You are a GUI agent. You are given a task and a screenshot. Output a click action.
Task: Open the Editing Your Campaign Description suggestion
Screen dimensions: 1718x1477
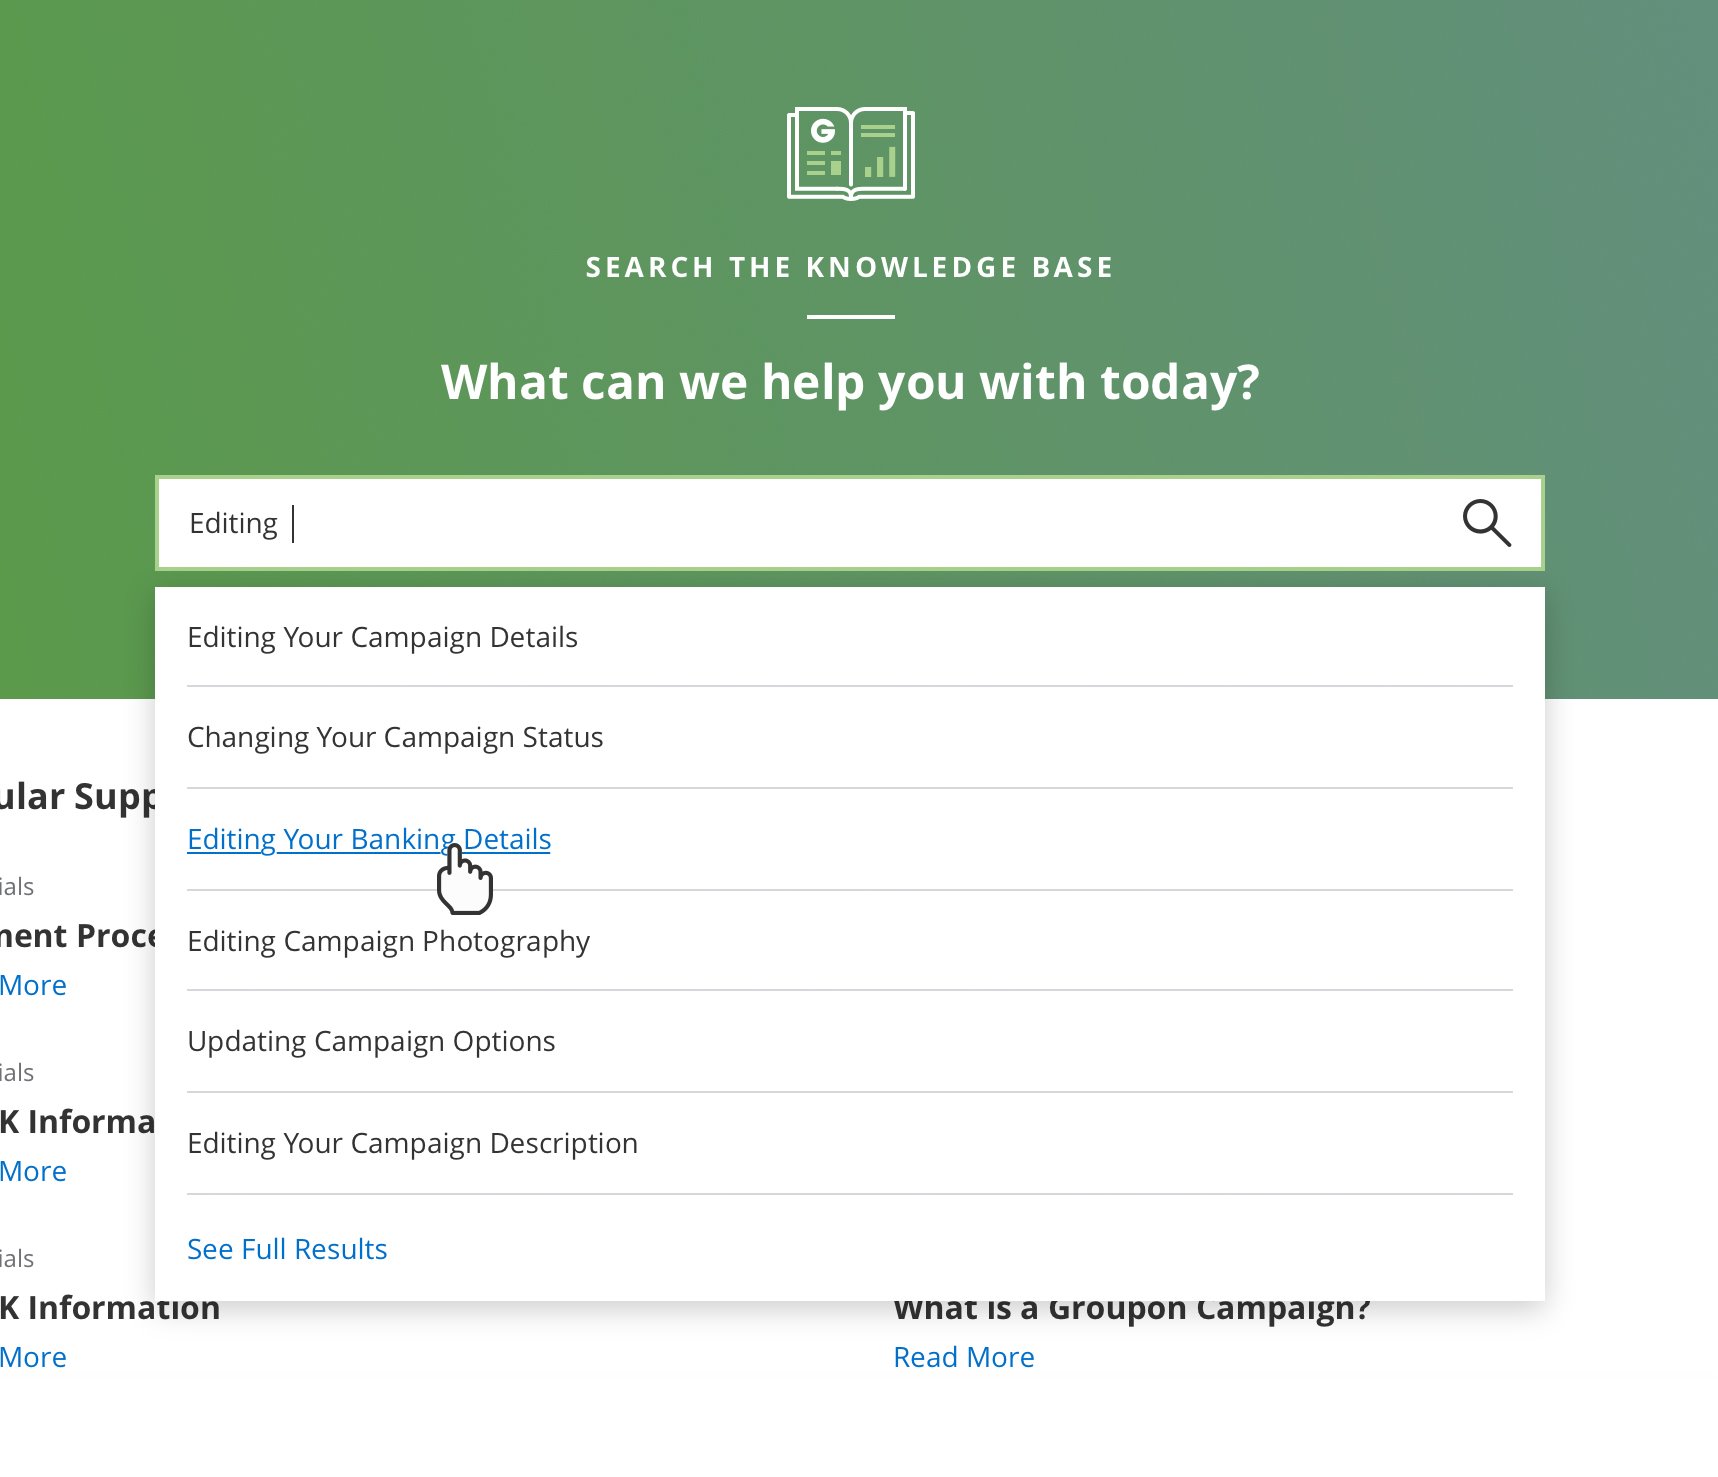point(412,1143)
